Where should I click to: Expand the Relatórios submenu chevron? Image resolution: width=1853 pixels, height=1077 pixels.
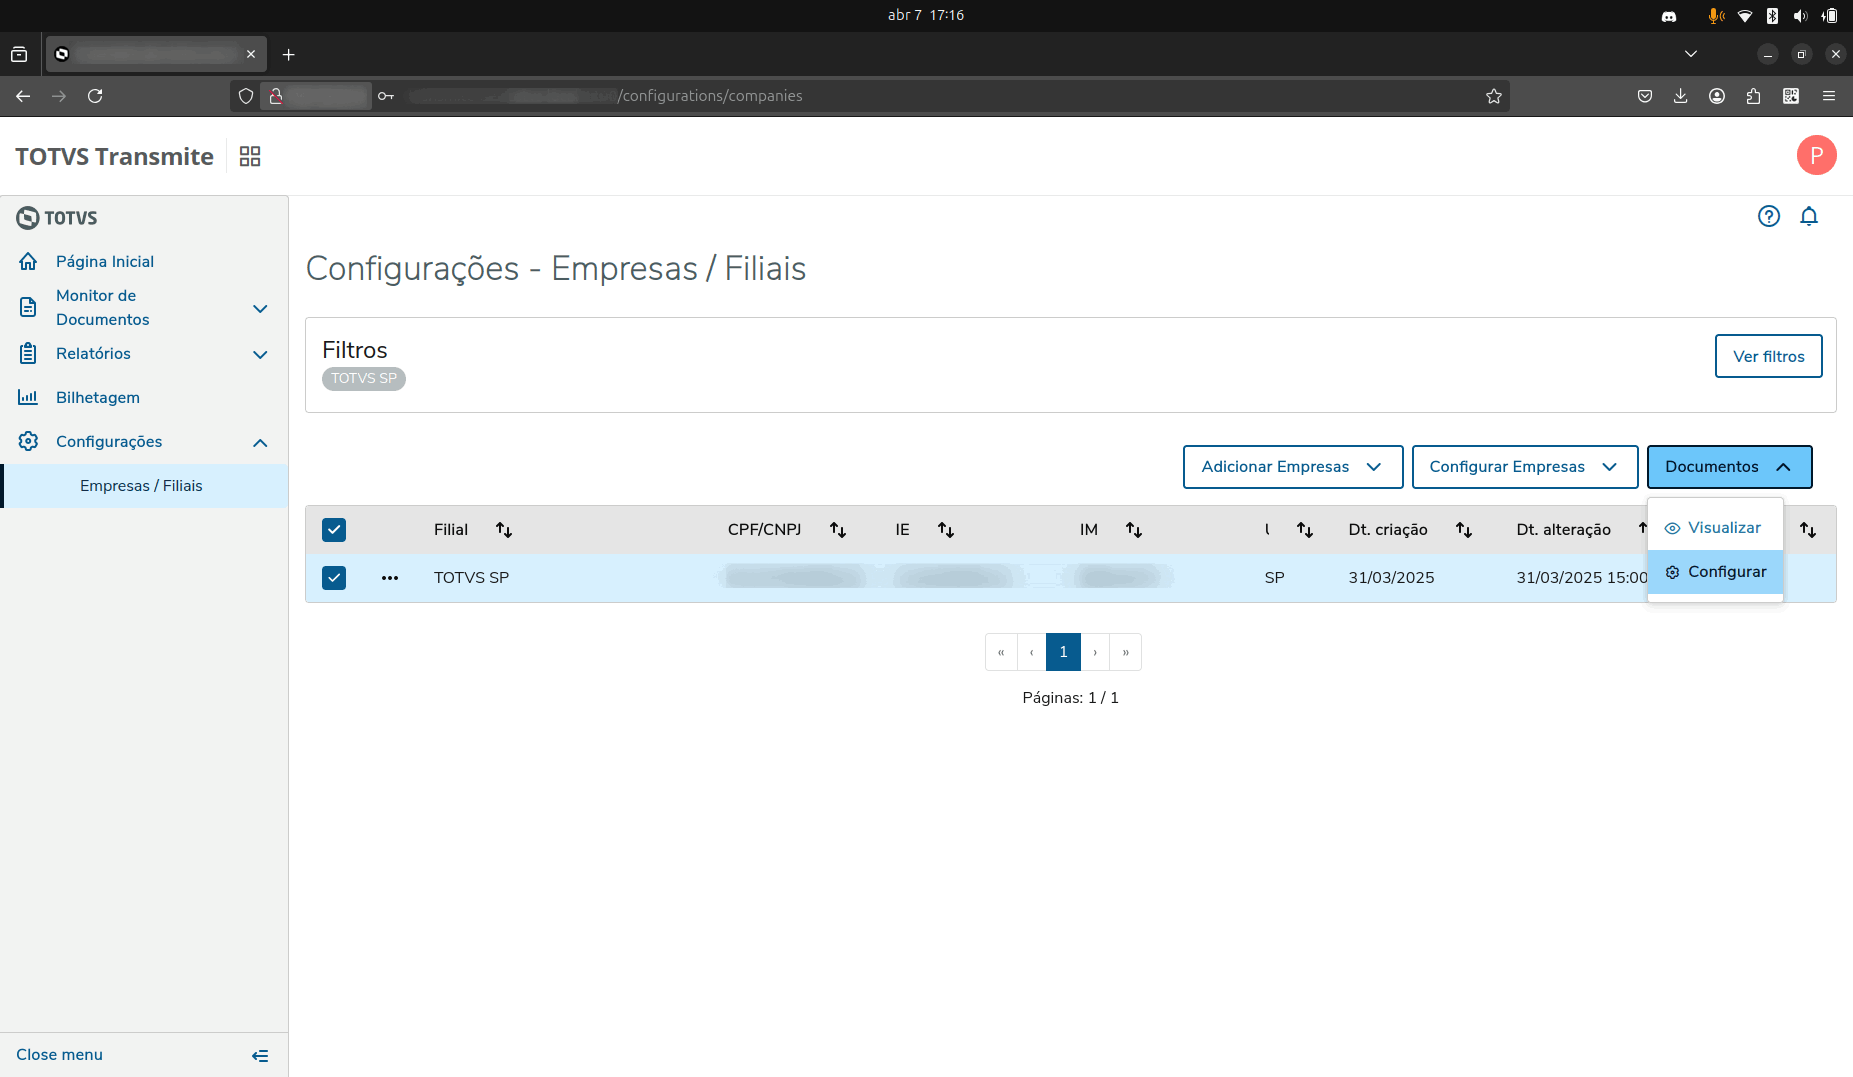[260, 354]
